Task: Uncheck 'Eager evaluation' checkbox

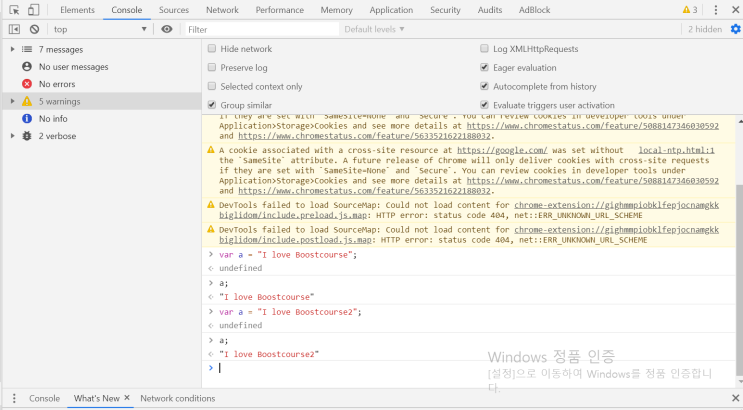Action: [484, 67]
